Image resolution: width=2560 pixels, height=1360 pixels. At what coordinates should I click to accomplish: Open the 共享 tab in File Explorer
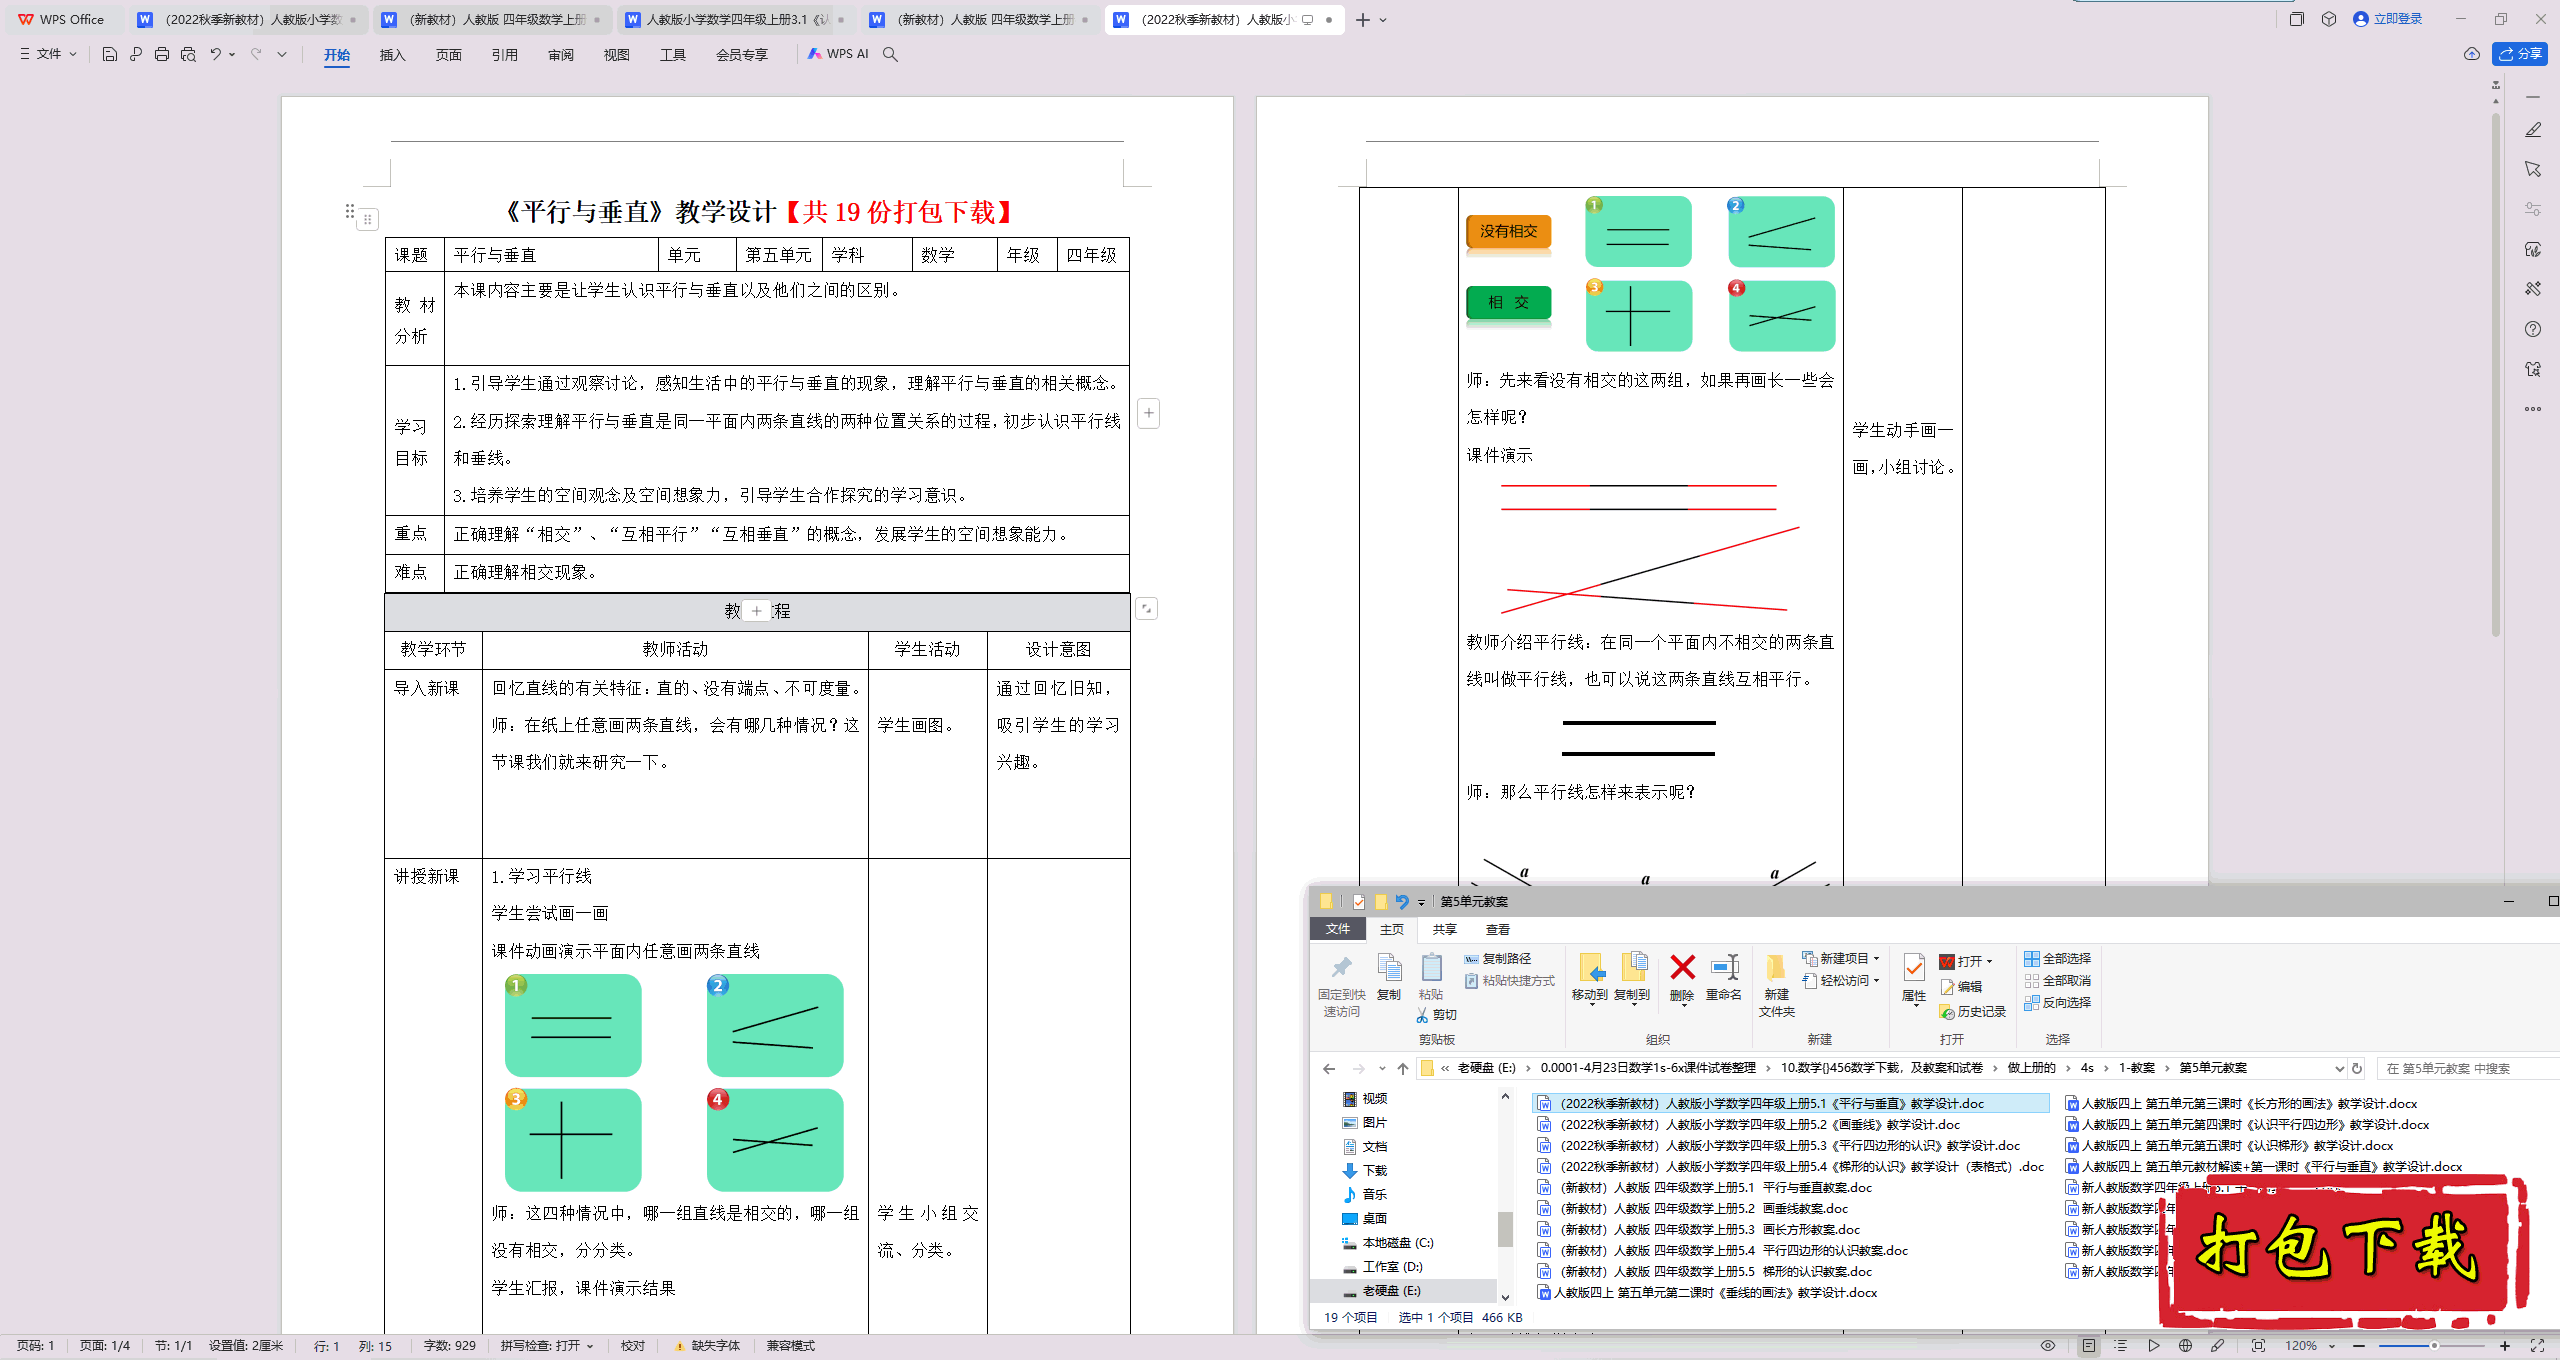(x=1444, y=929)
